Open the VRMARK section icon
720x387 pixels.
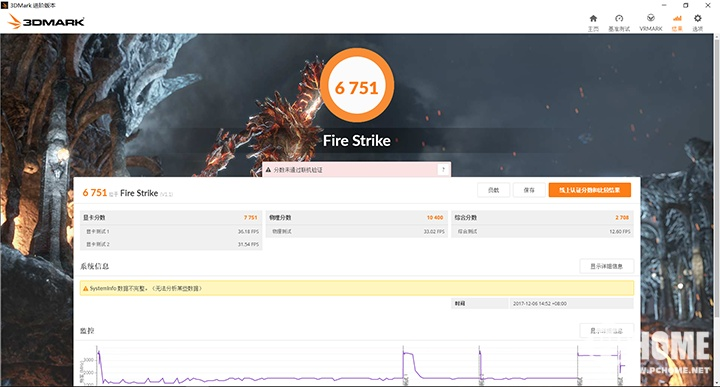[651, 18]
